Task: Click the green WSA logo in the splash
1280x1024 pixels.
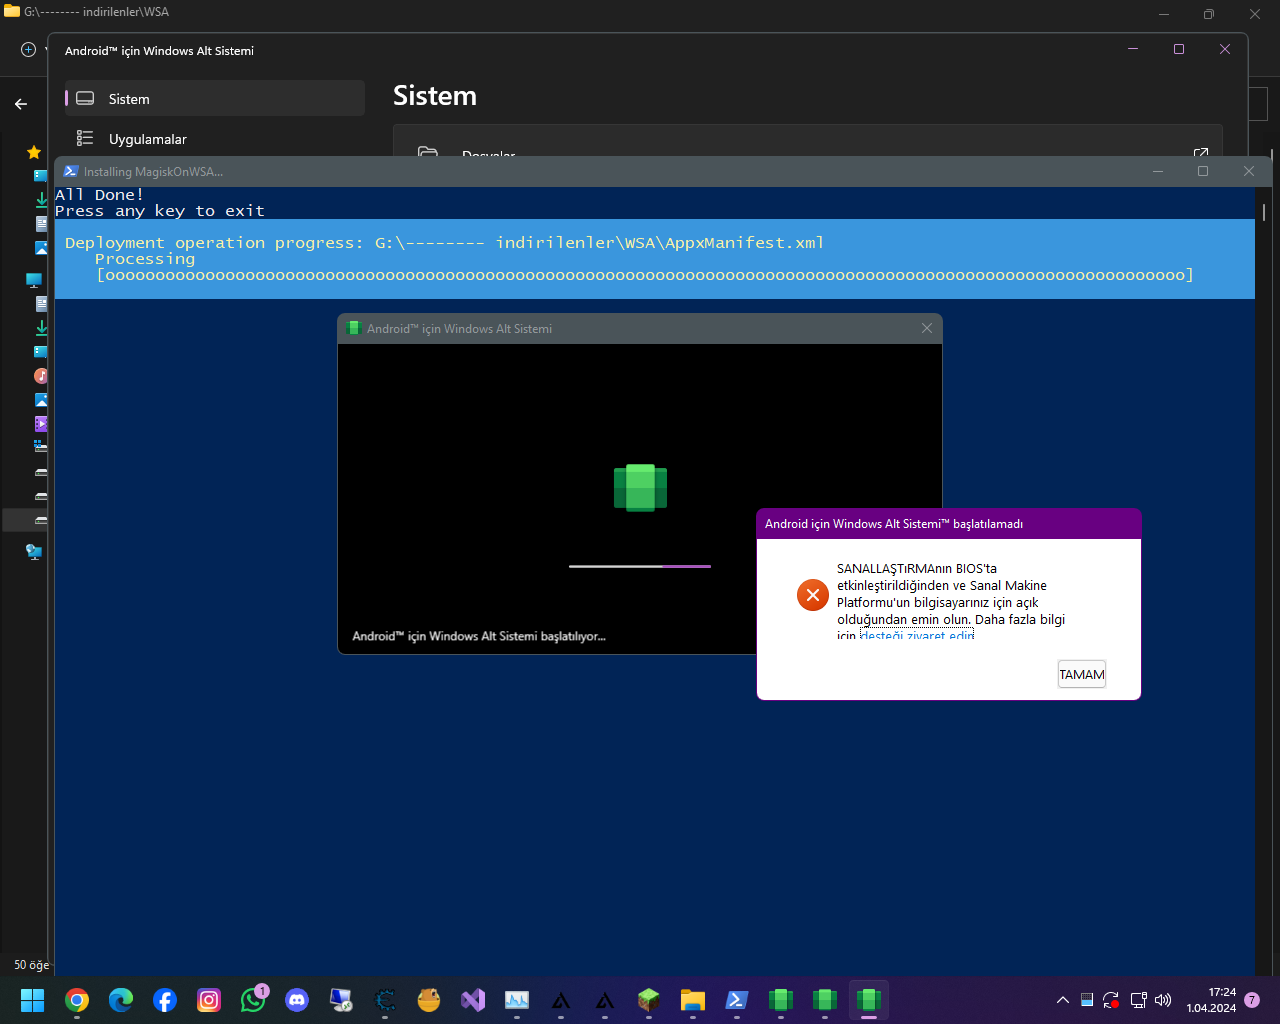Action: click(x=640, y=488)
